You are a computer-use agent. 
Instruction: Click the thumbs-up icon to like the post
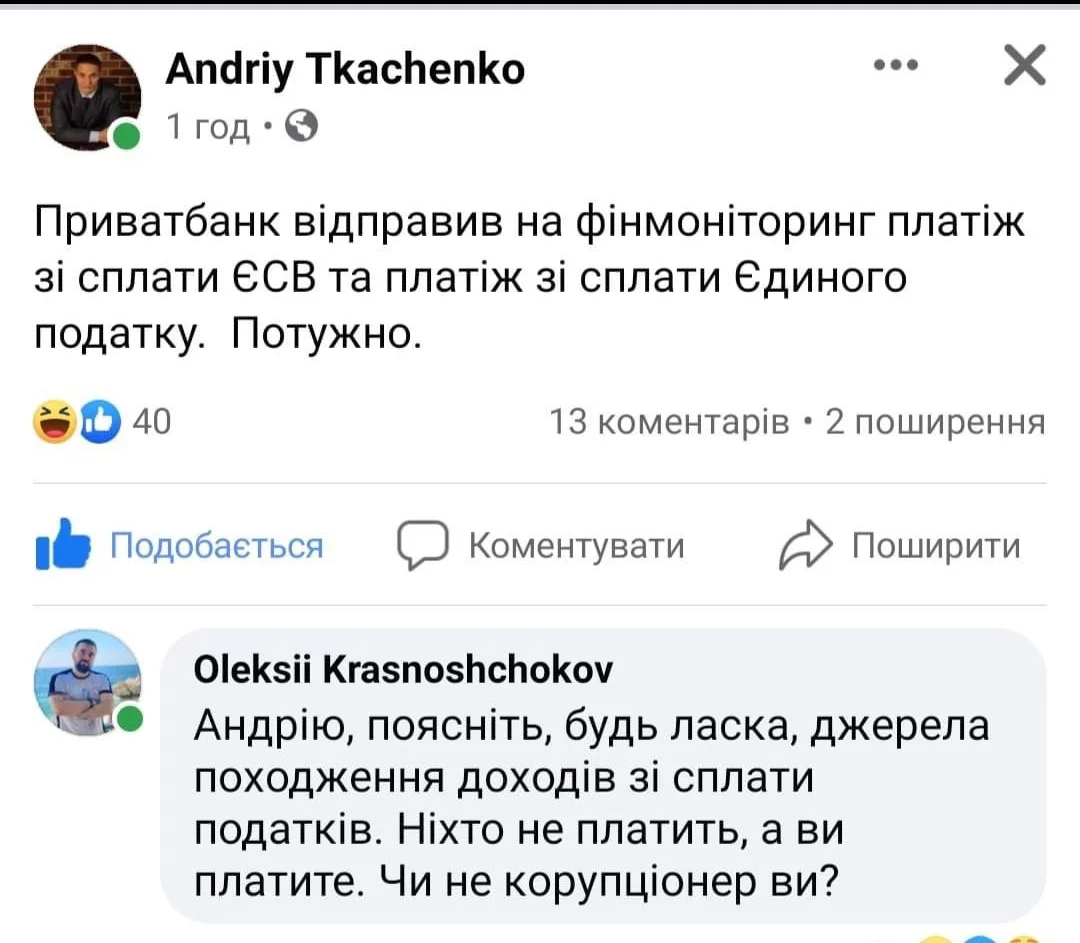61,545
